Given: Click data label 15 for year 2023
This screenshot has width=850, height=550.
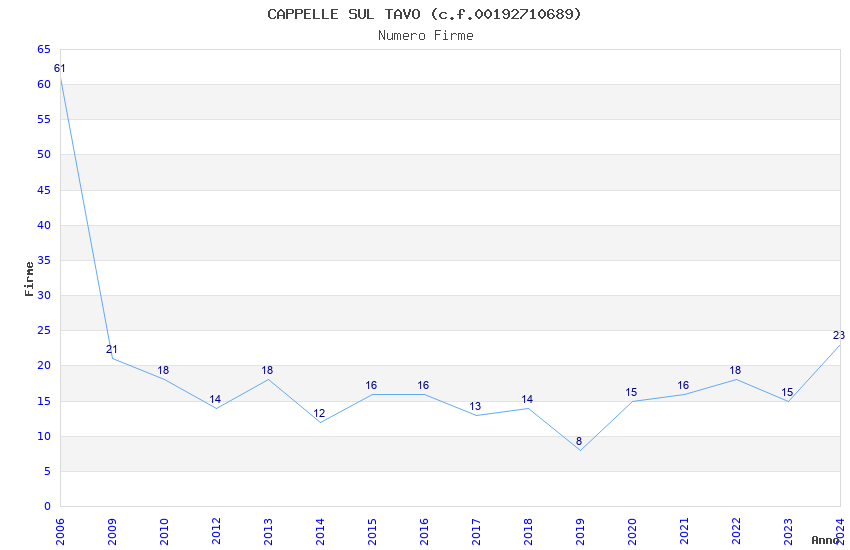Looking at the screenshot, I should (x=787, y=392).
